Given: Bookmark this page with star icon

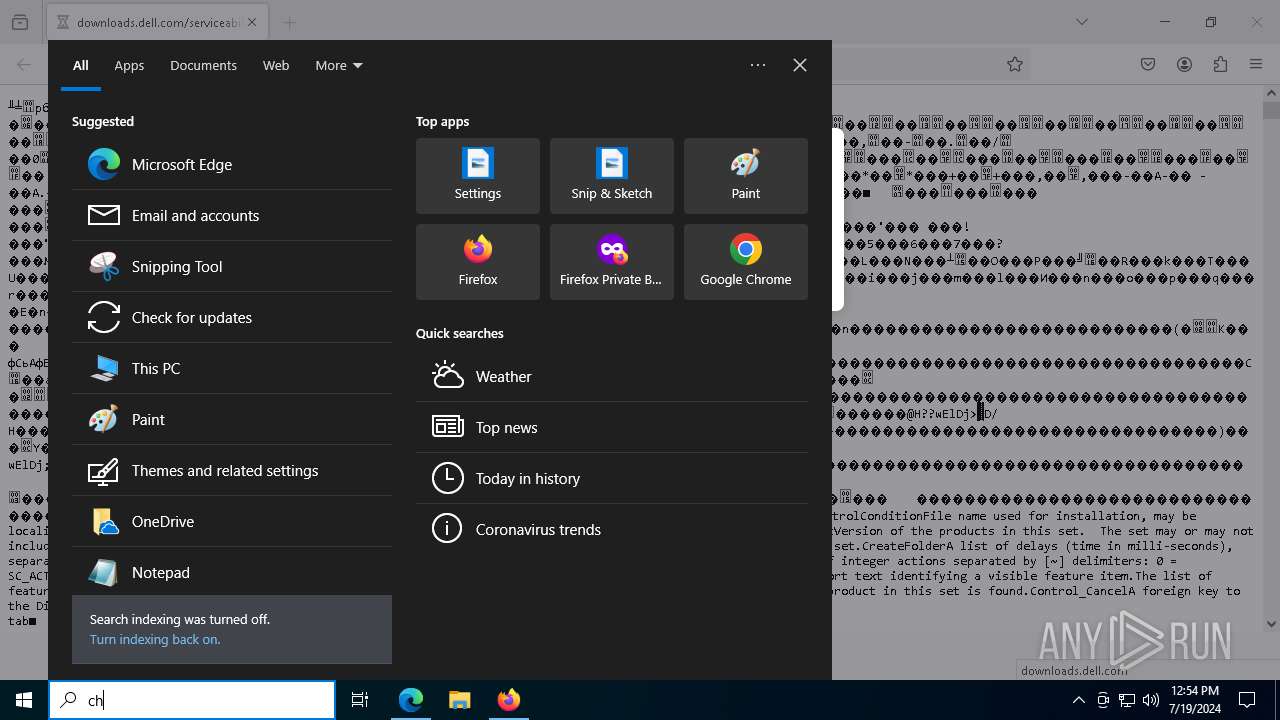Looking at the screenshot, I should point(1015,64).
